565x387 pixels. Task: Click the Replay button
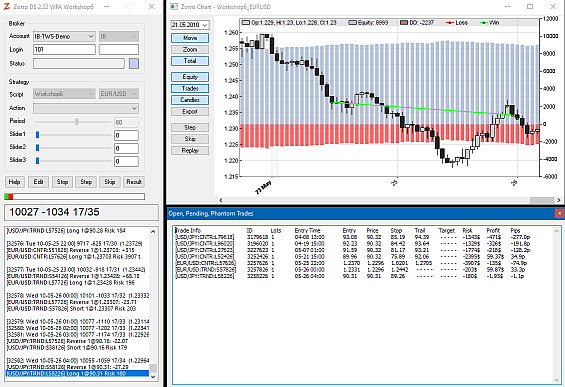190,151
